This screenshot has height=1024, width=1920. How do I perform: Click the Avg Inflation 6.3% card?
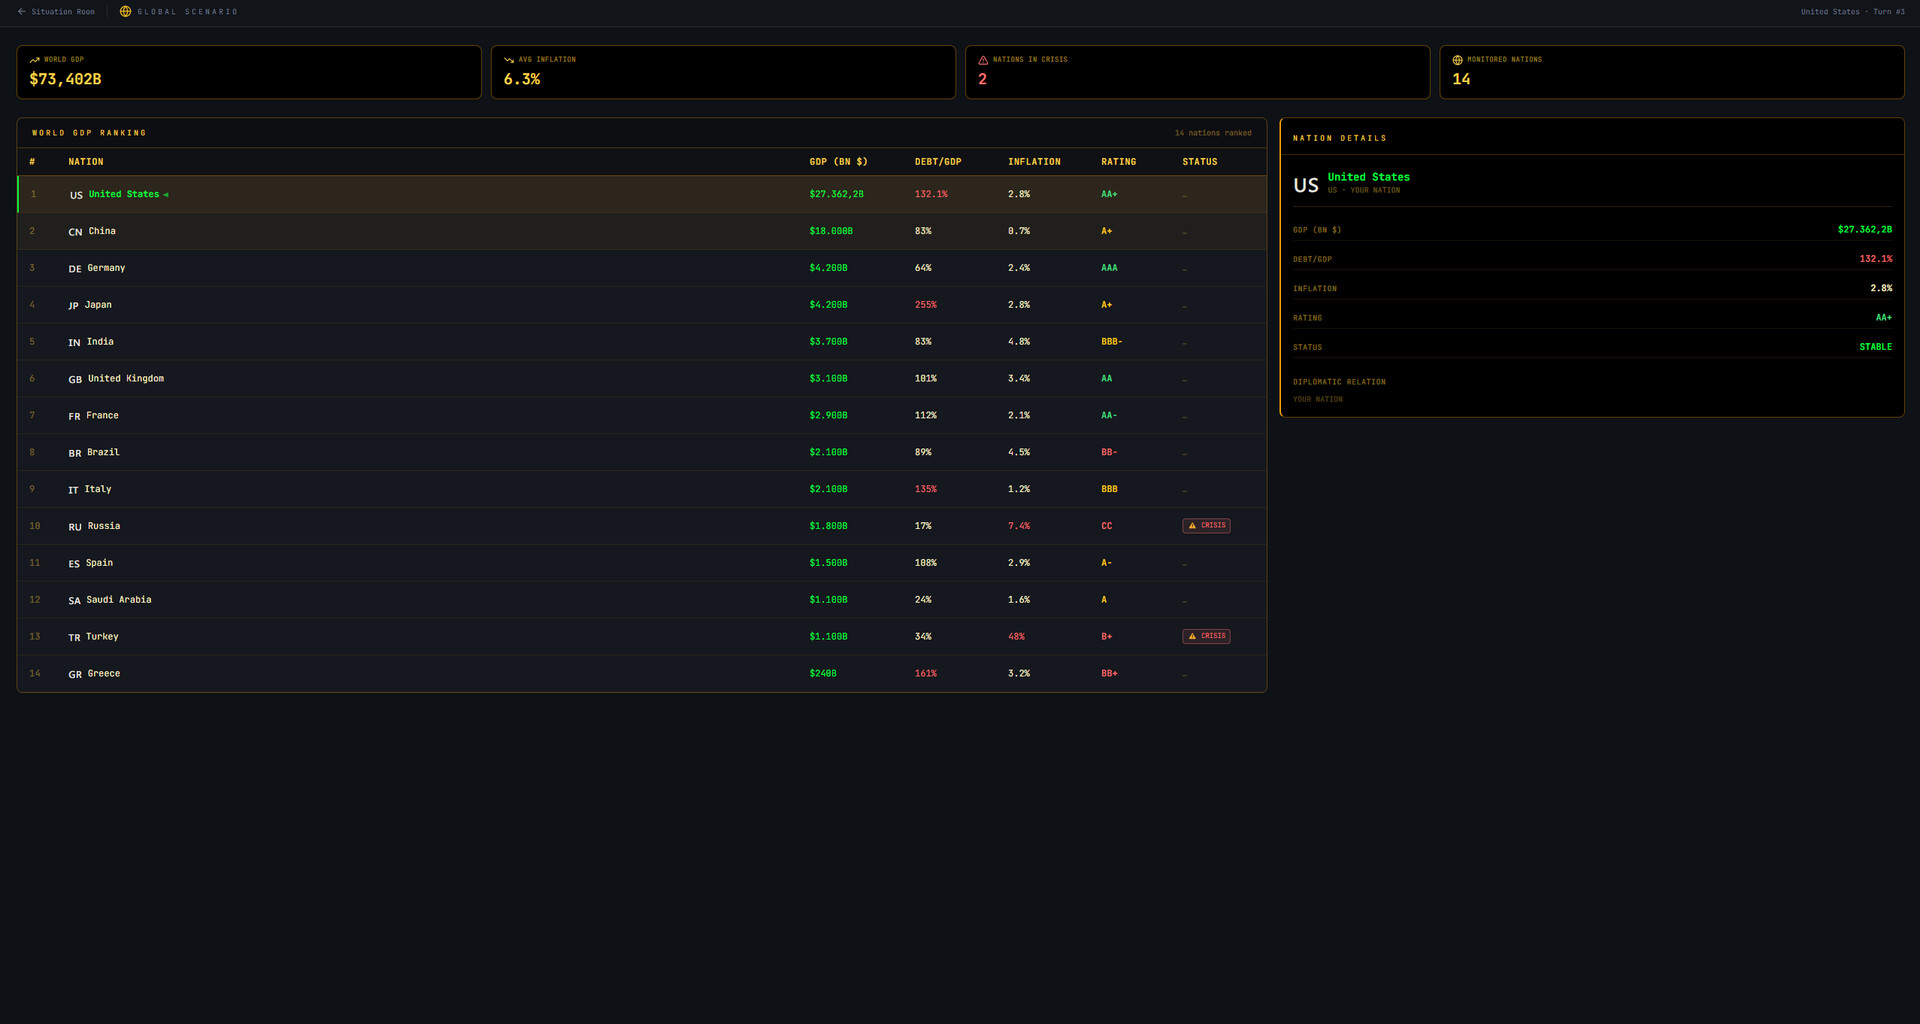[x=723, y=72]
